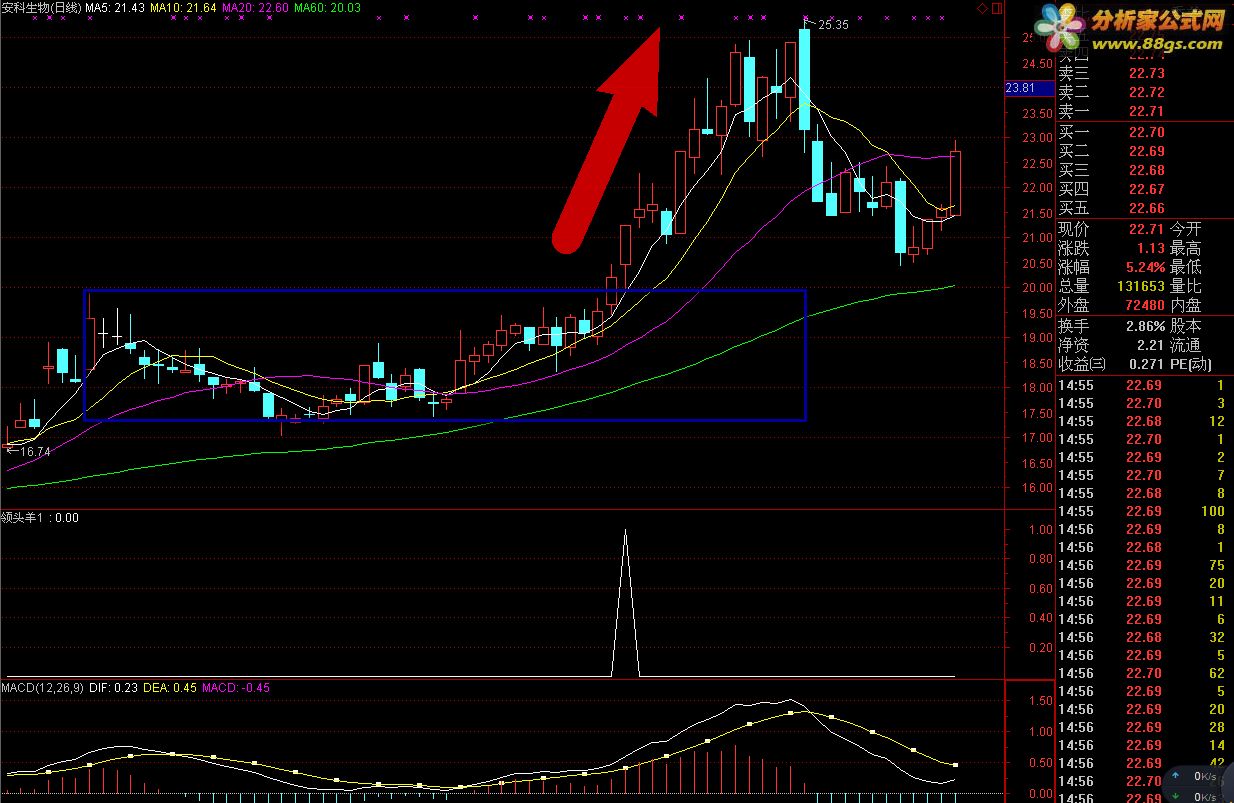1234x803 pixels.
Task: Select the 卖二 22.72 ask row
Action: [1145, 92]
